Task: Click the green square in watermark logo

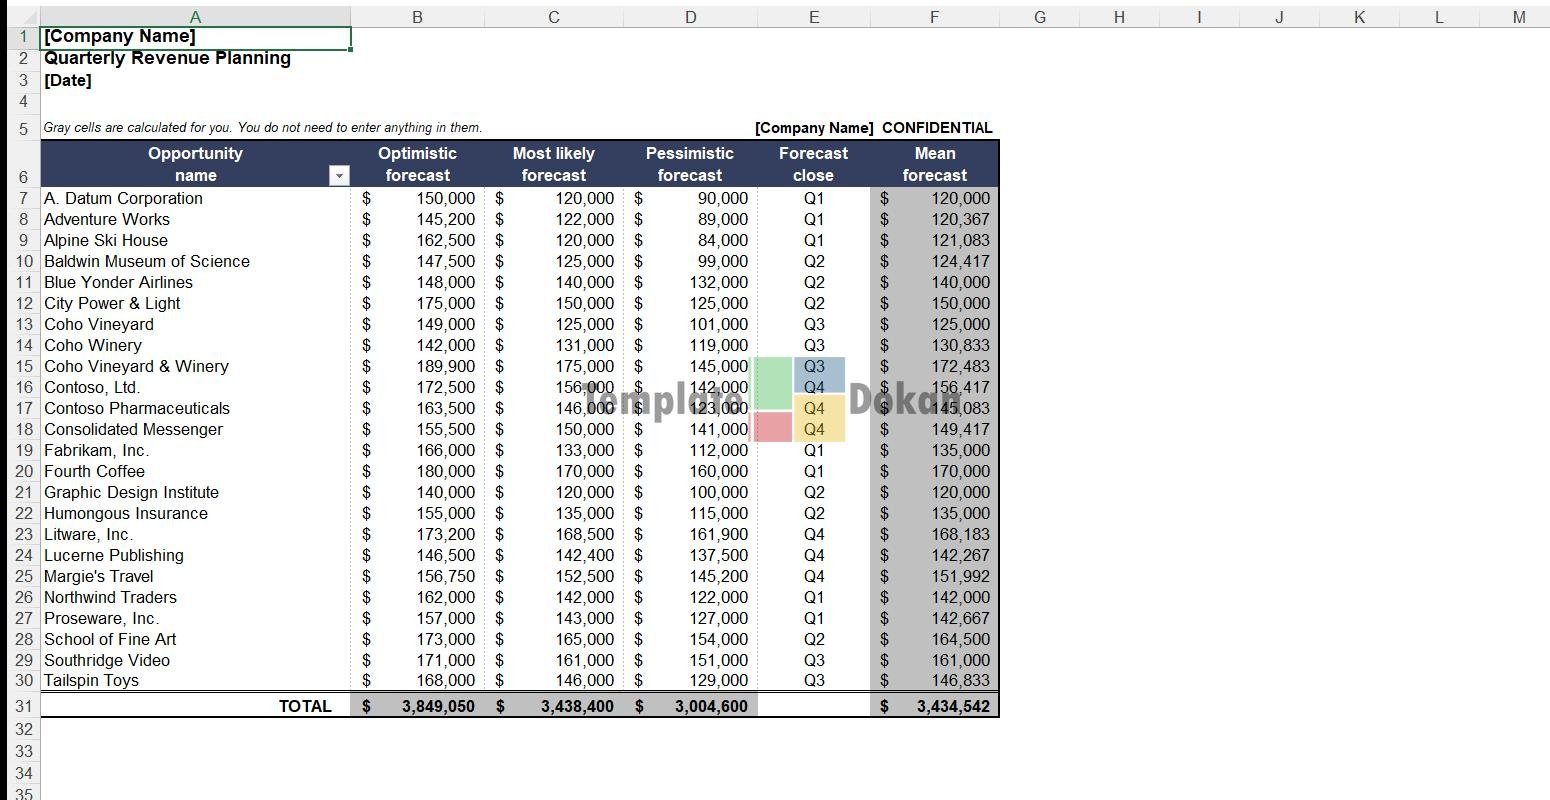Action: point(772,383)
